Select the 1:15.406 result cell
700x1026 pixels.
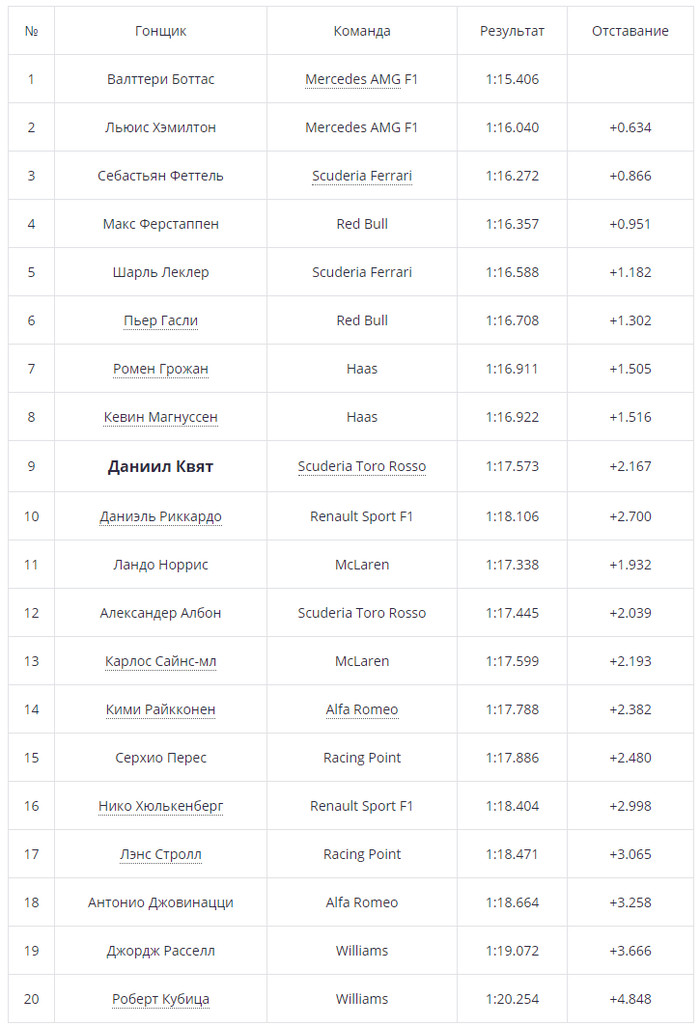coord(512,79)
